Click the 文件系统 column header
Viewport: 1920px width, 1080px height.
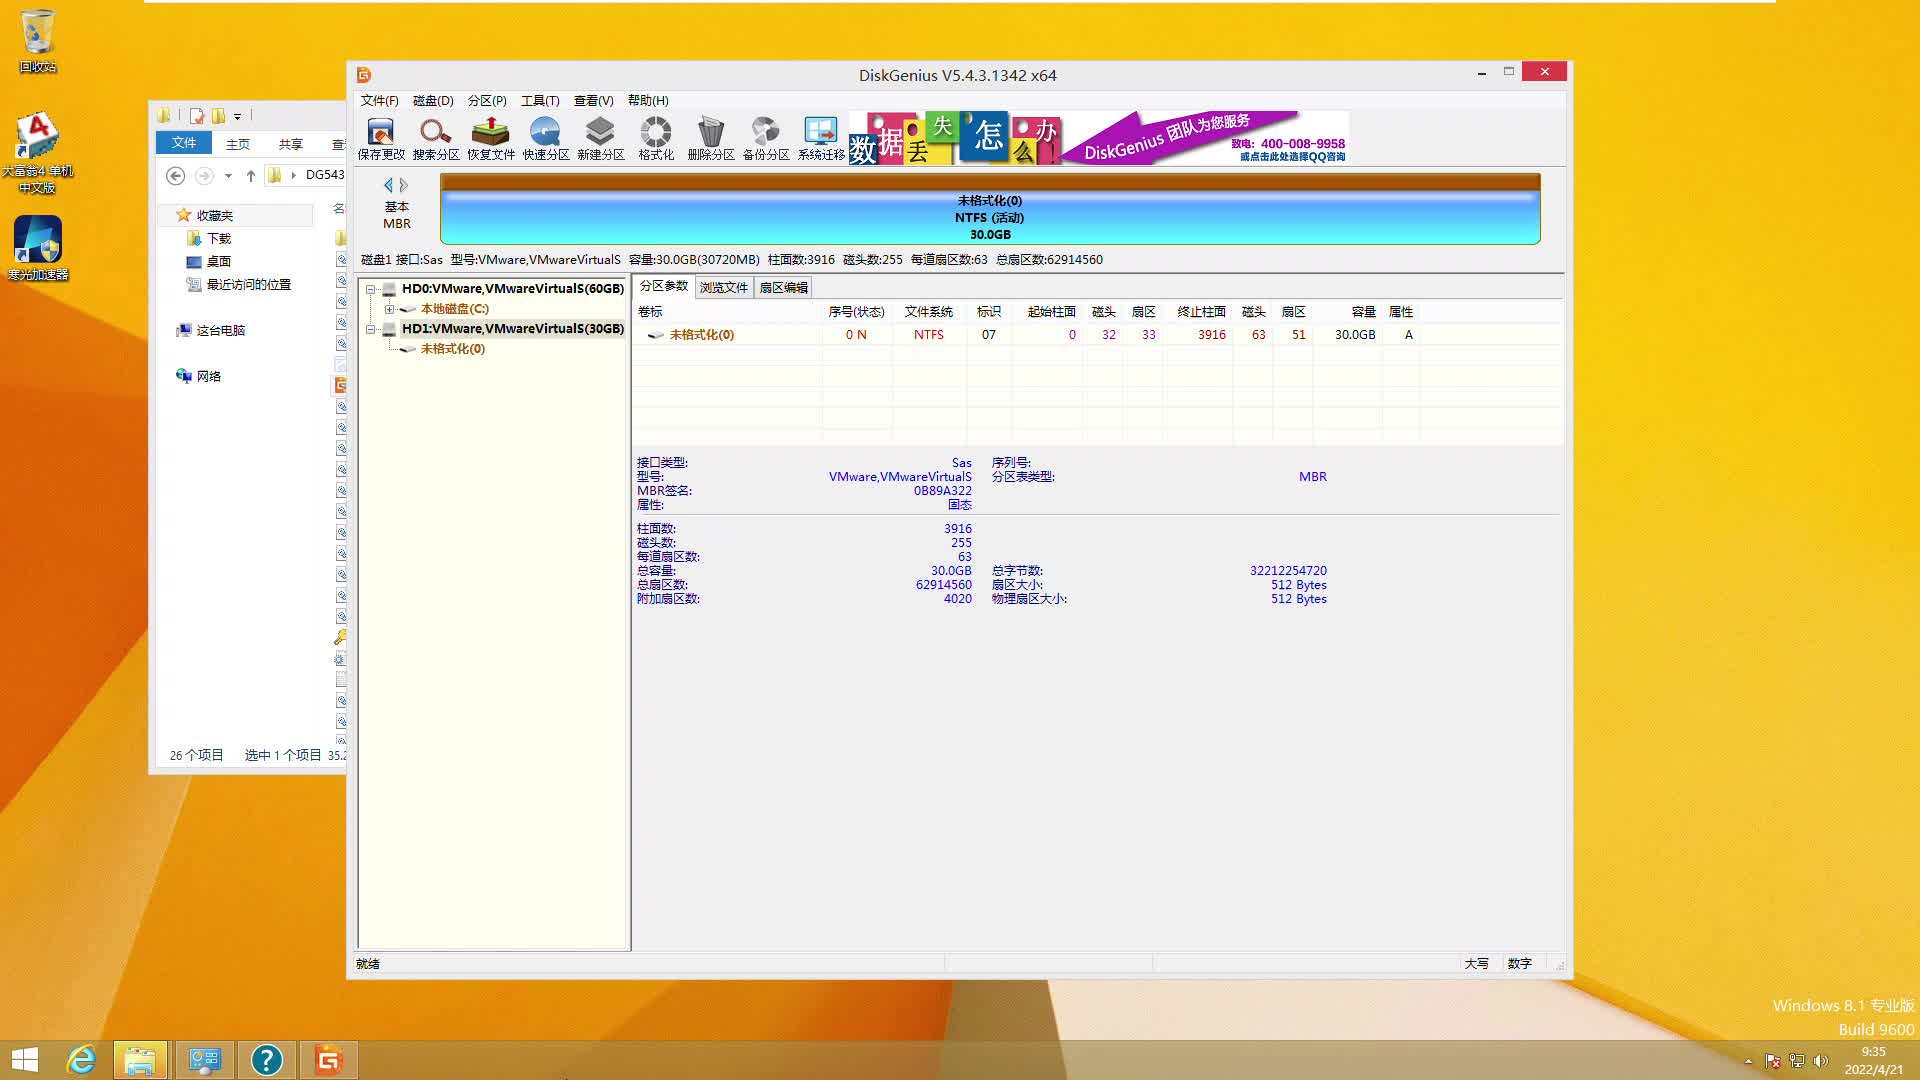point(929,312)
